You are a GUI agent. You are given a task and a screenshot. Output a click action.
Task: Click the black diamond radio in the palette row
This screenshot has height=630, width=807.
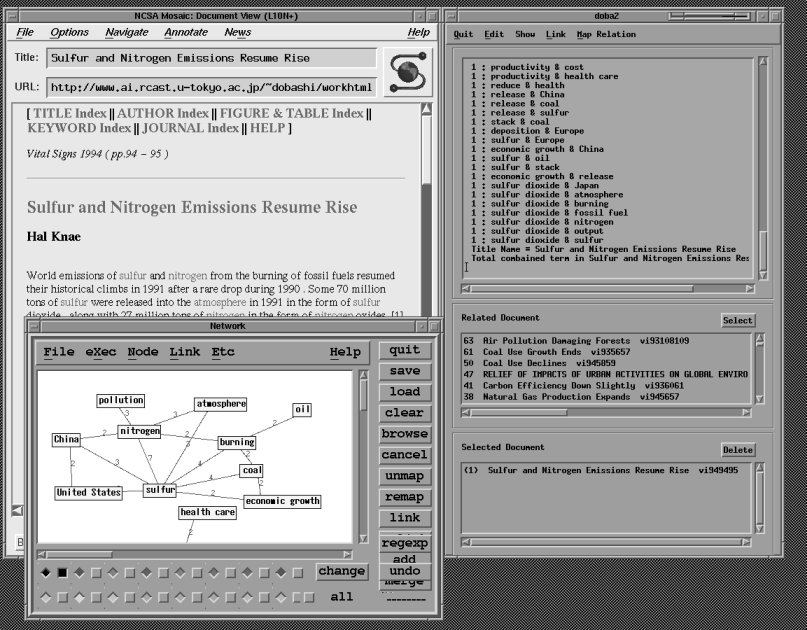[x=45, y=573]
